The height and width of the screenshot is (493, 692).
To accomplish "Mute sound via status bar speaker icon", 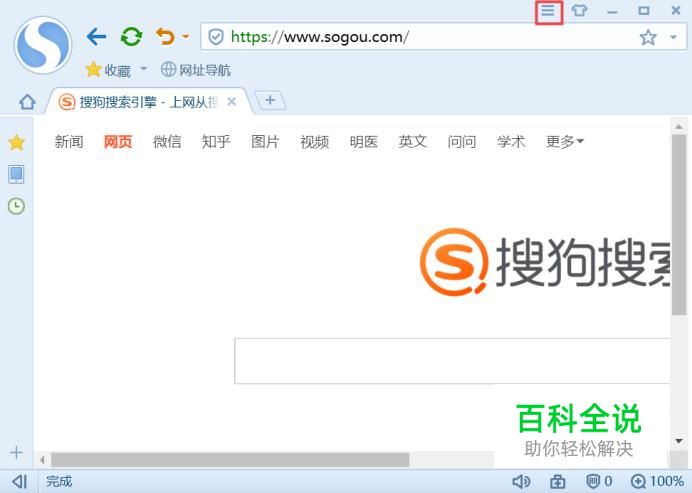I will pos(521,481).
